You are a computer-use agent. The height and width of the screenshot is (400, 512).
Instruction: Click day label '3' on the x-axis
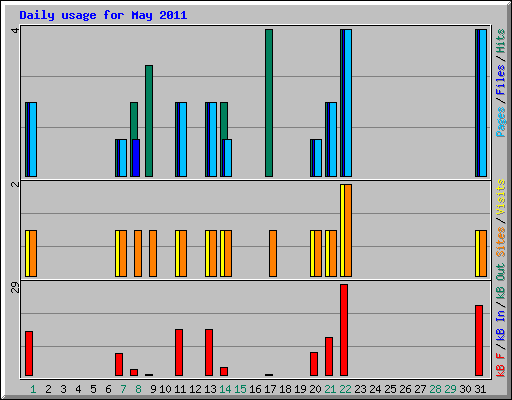(63, 389)
